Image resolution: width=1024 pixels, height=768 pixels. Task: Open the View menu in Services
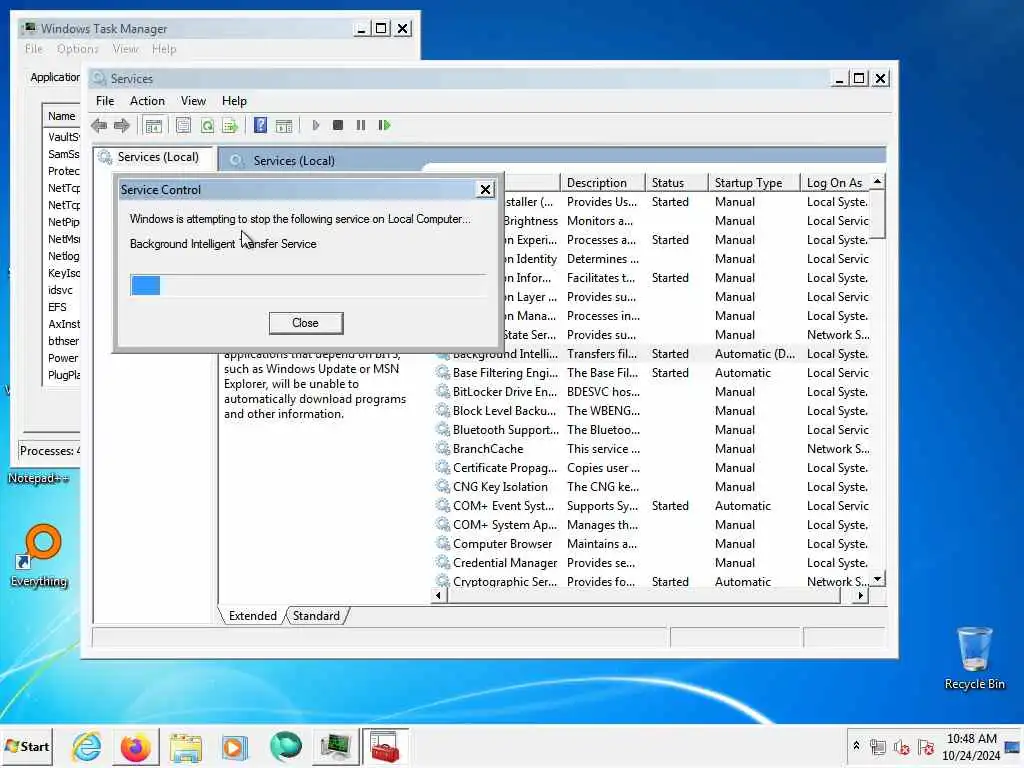[193, 101]
